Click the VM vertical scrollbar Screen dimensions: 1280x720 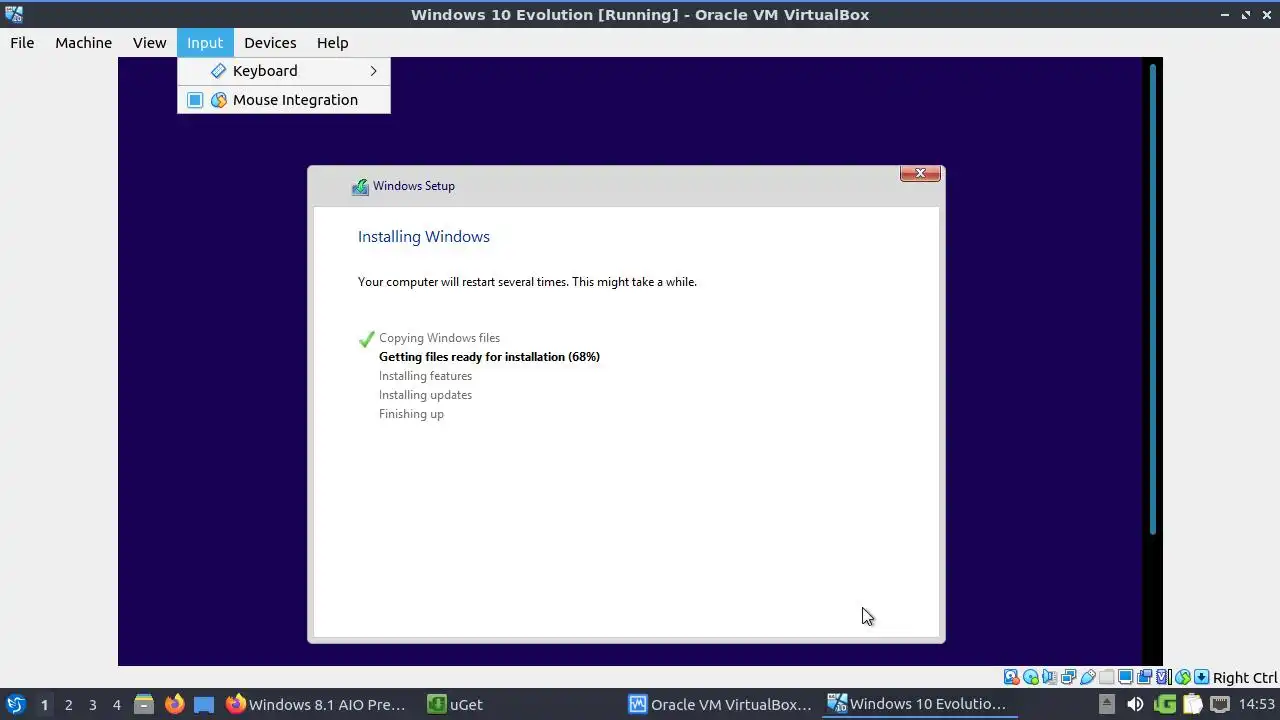[x=1153, y=300]
